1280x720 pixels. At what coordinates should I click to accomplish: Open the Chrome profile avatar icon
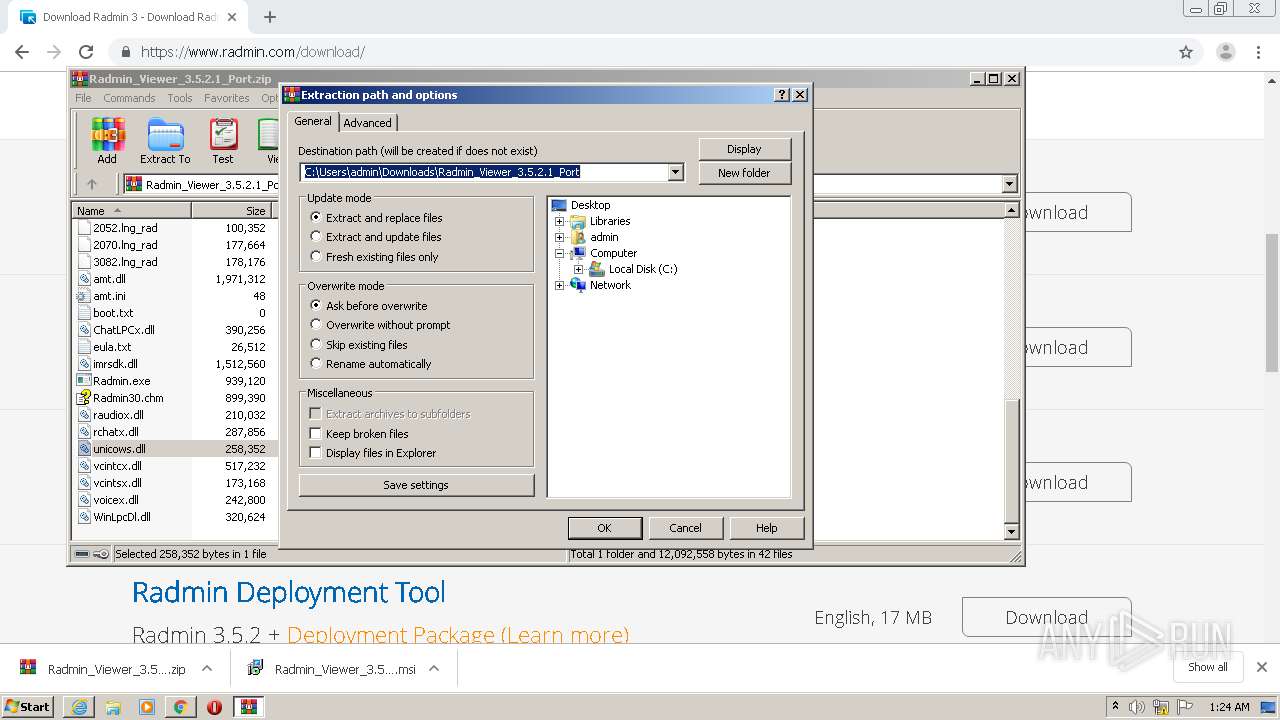point(1226,52)
